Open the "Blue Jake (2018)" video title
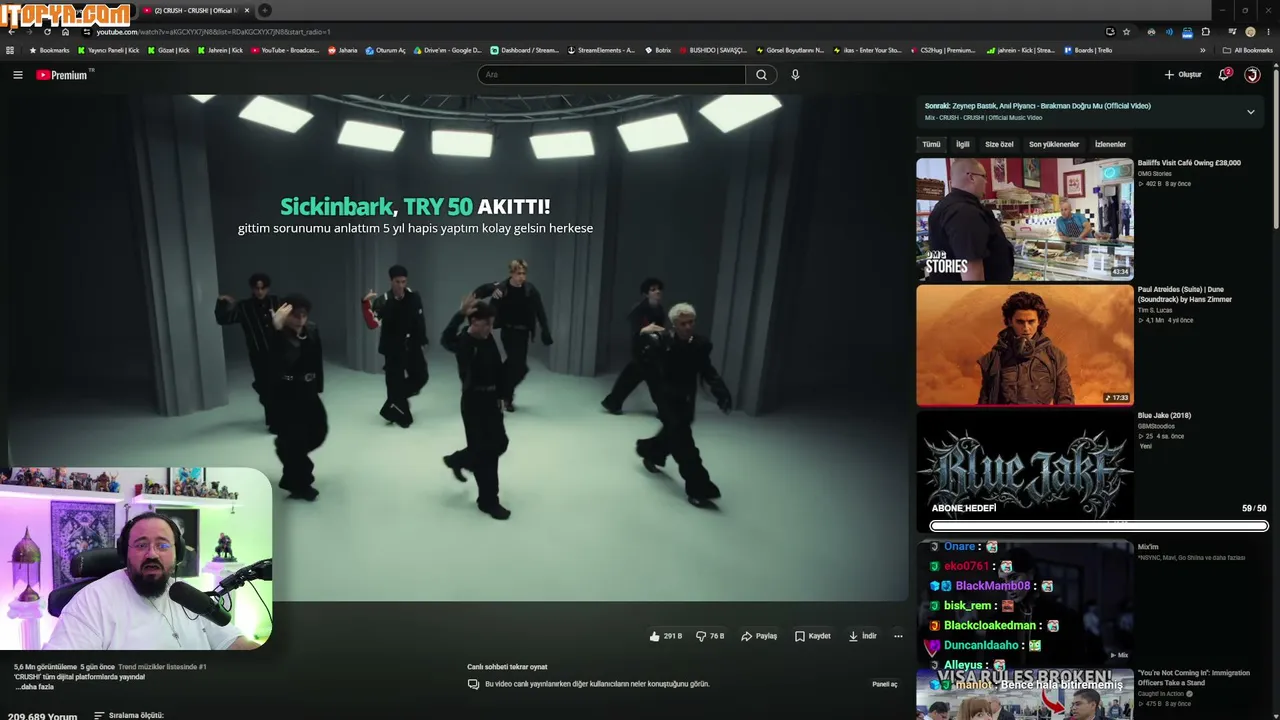This screenshot has width=1280, height=720. (x=1164, y=415)
